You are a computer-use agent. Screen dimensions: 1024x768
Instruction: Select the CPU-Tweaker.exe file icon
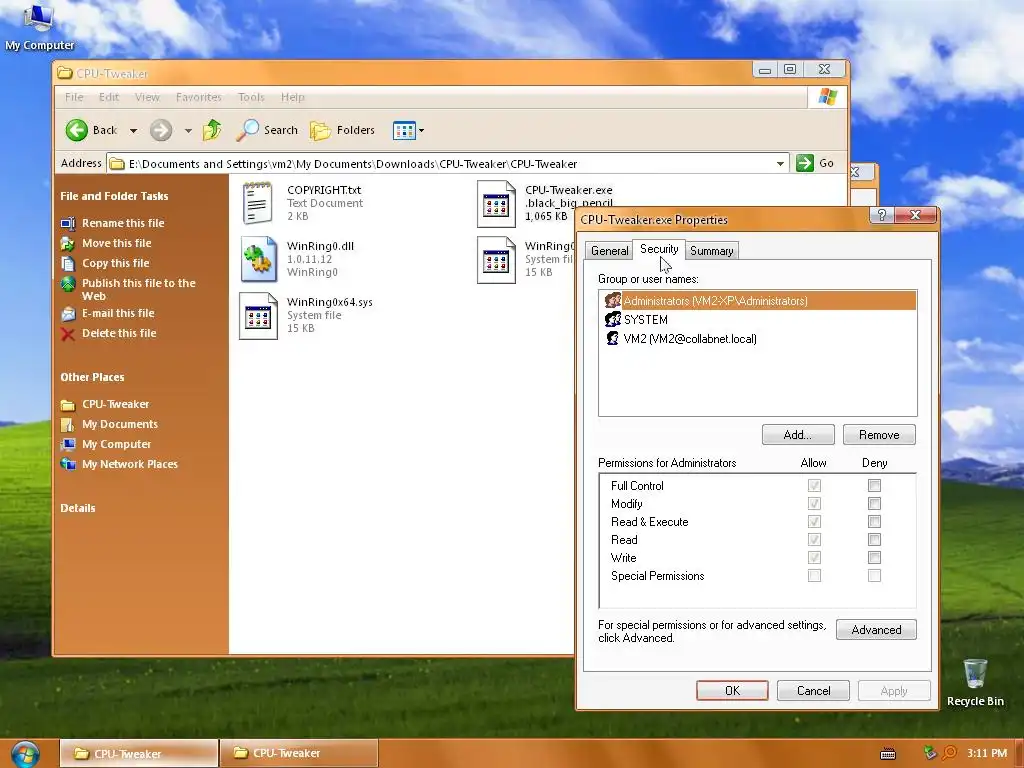click(x=496, y=203)
